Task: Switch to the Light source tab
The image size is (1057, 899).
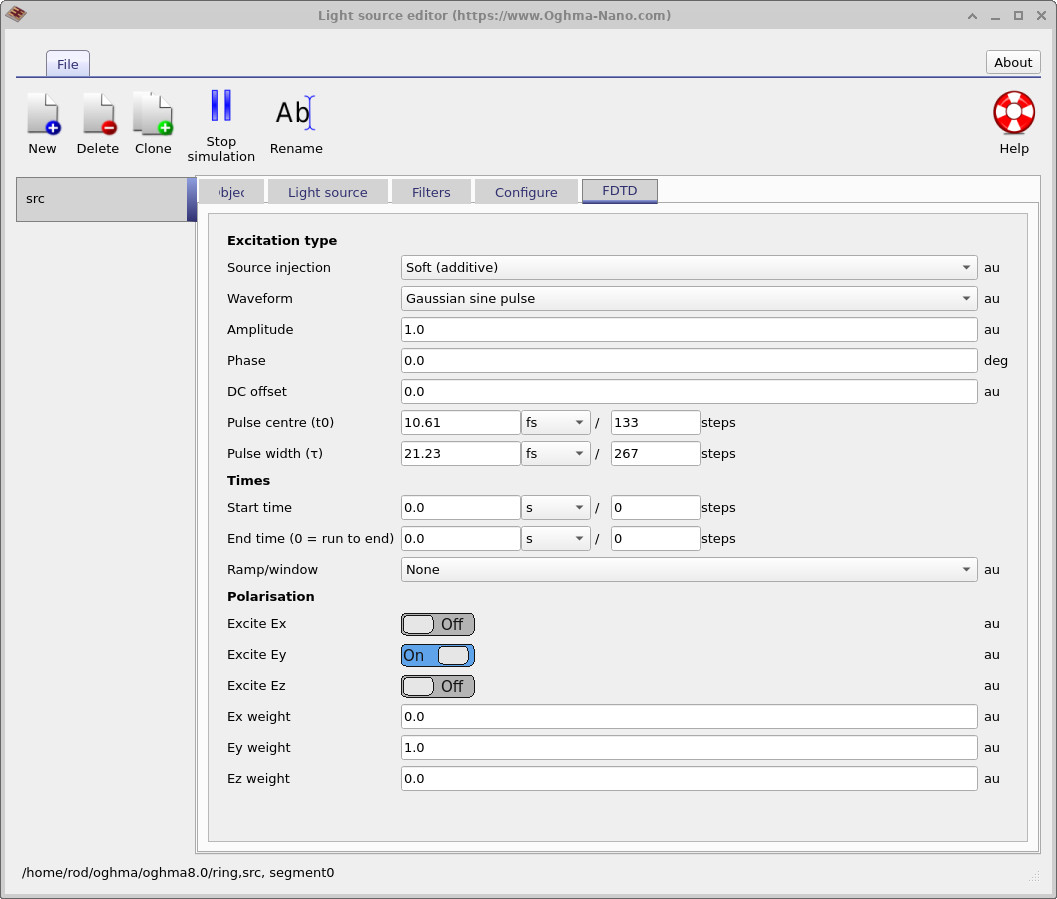Action: (x=327, y=191)
